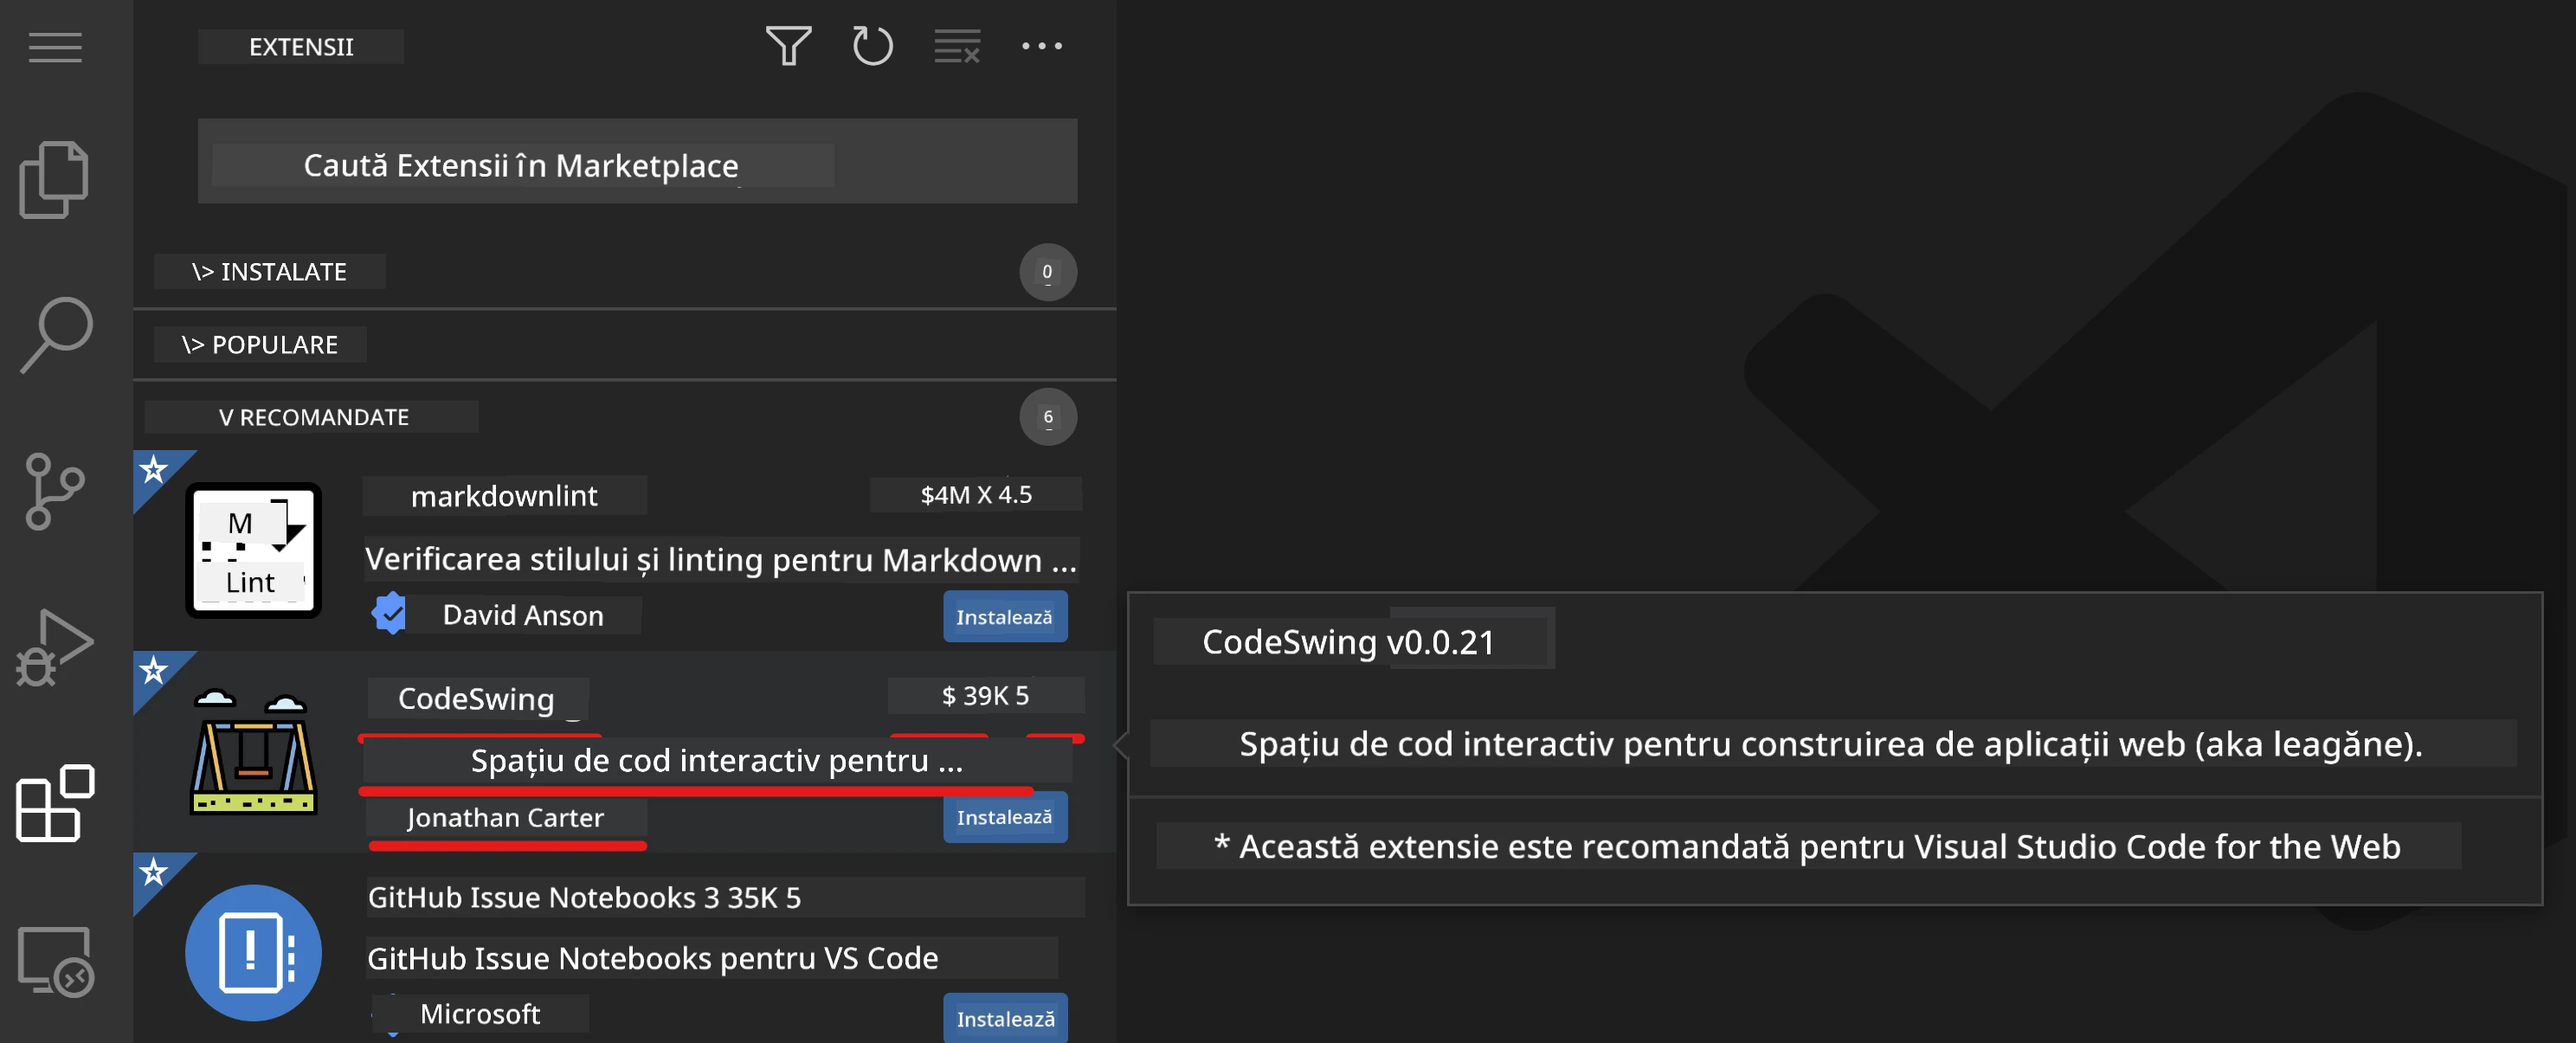Open the more actions ellipsis menu
This screenshot has height=1043, width=2576.
click(x=1042, y=46)
